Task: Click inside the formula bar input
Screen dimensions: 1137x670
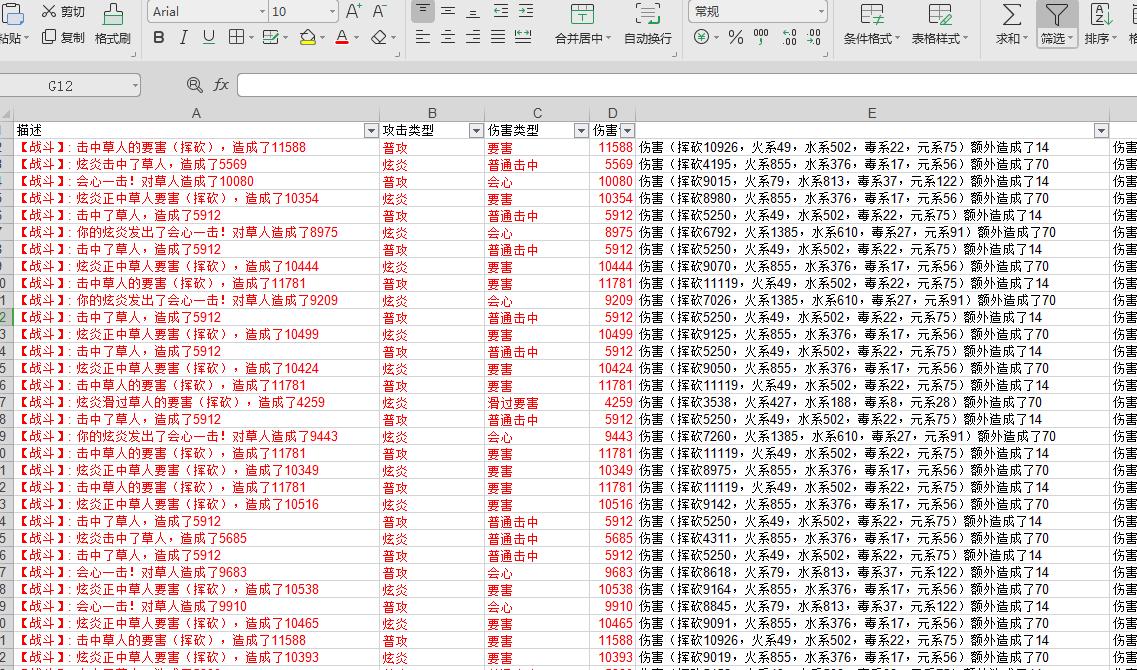Action: [686, 85]
